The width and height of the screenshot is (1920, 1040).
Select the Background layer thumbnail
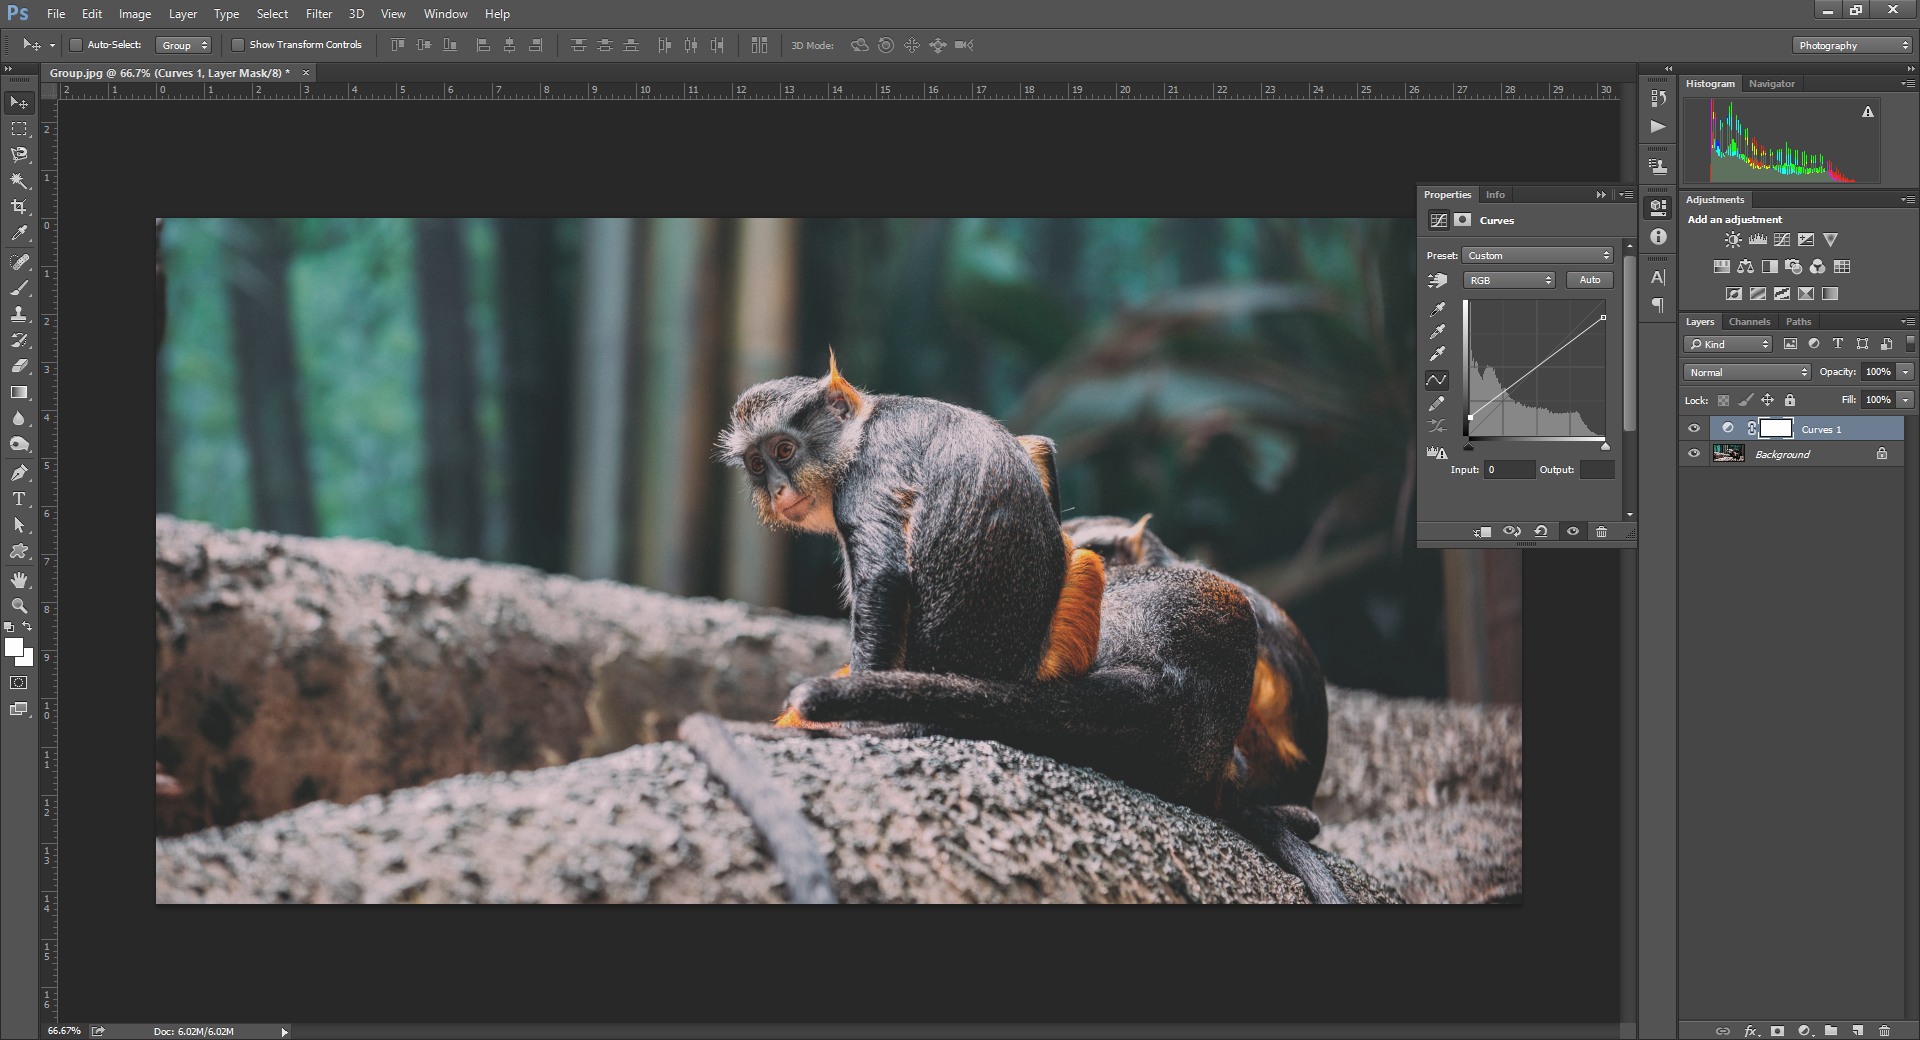pos(1728,453)
